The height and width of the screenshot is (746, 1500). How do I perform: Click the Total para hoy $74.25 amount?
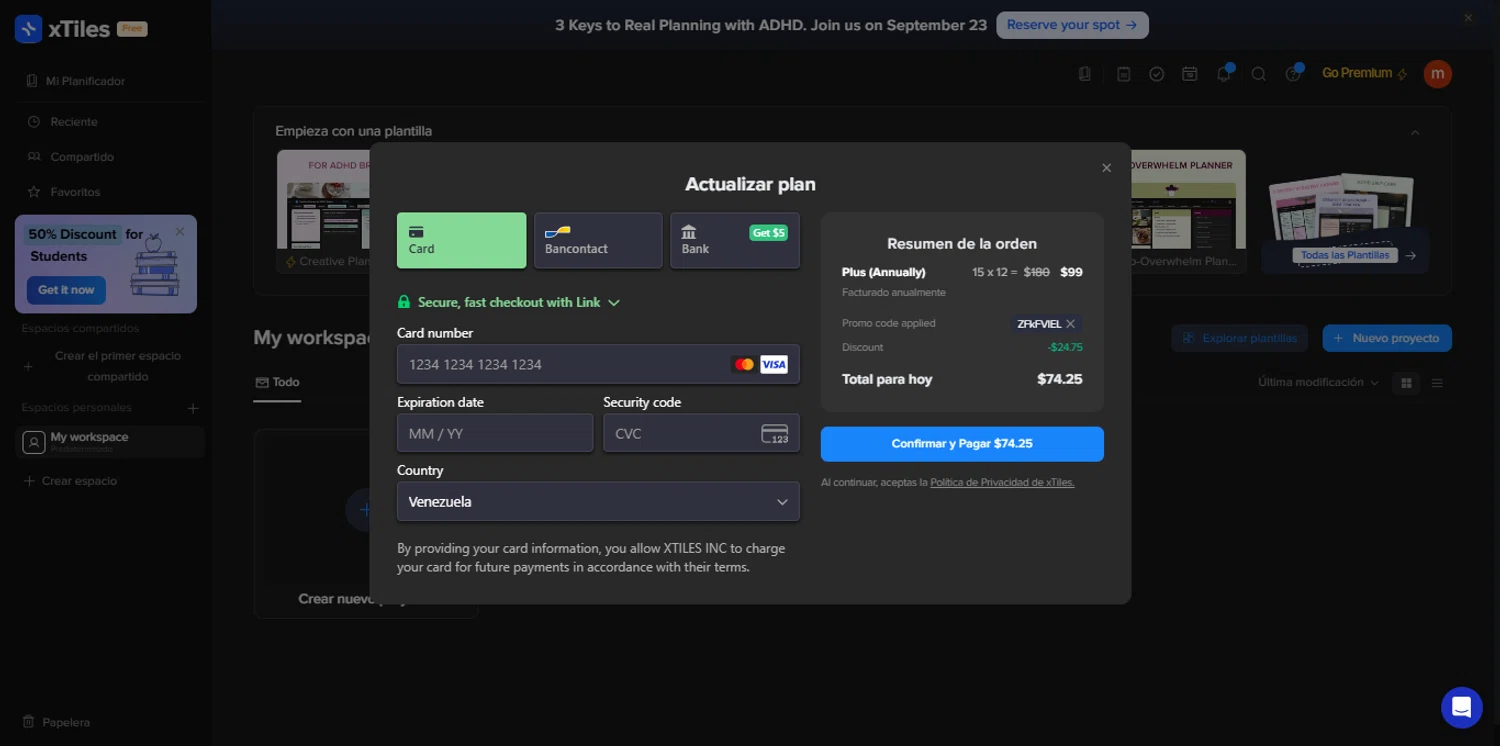coord(1059,380)
